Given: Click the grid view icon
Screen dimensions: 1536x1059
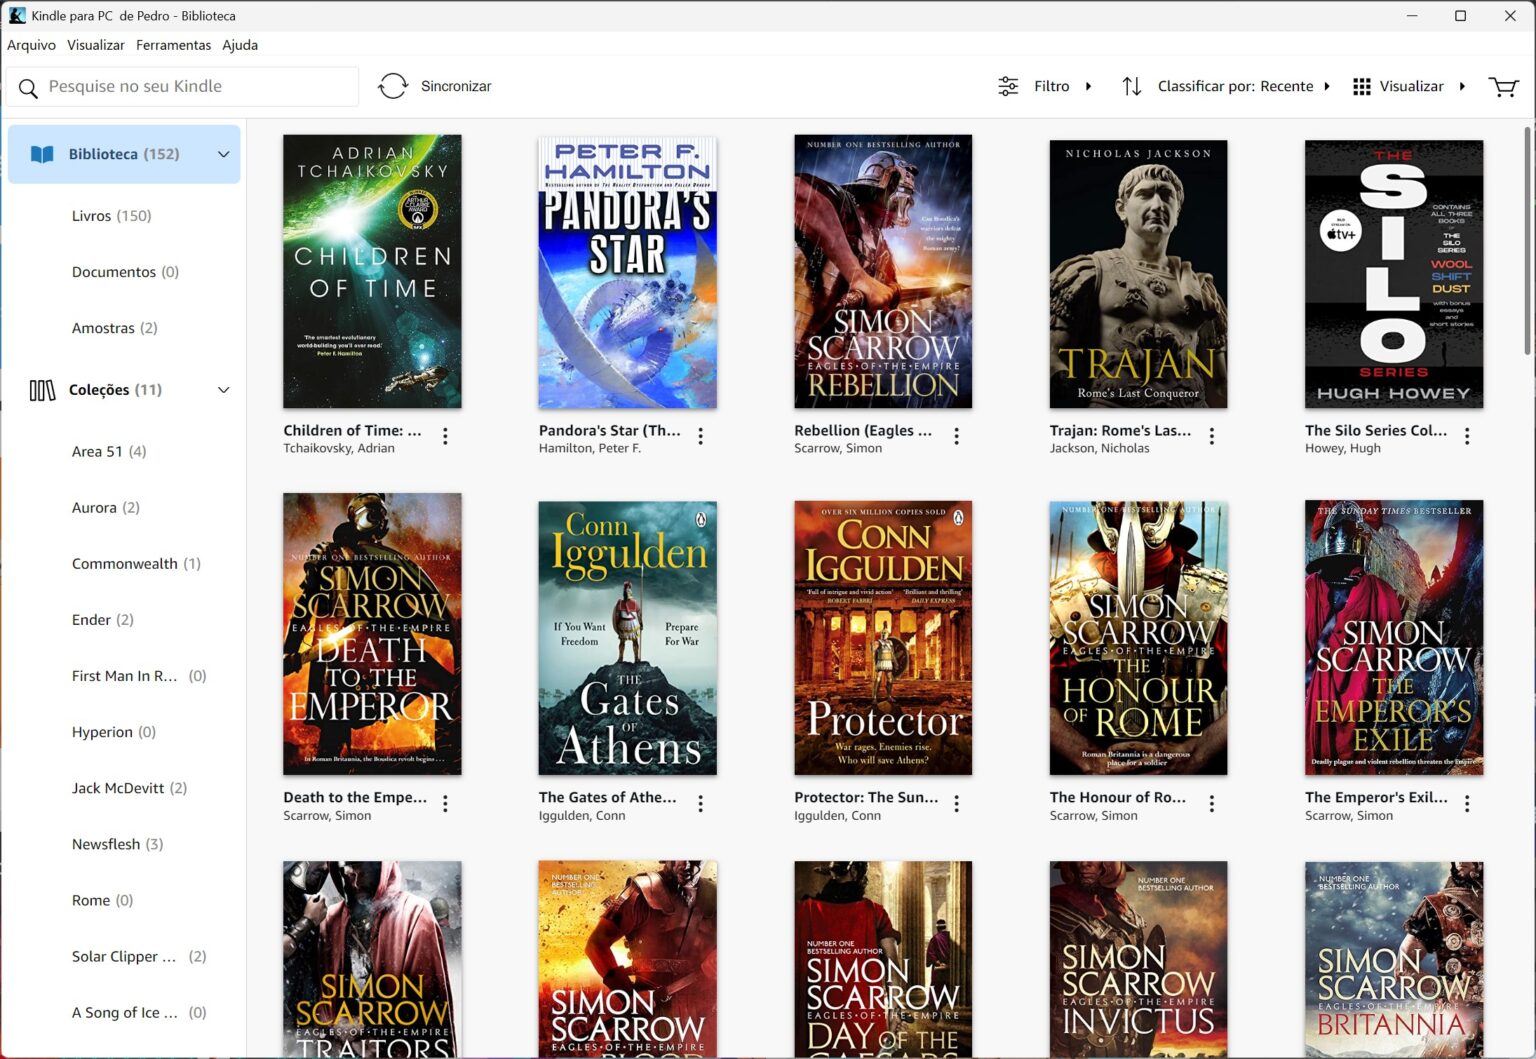Looking at the screenshot, I should (x=1362, y=87).
